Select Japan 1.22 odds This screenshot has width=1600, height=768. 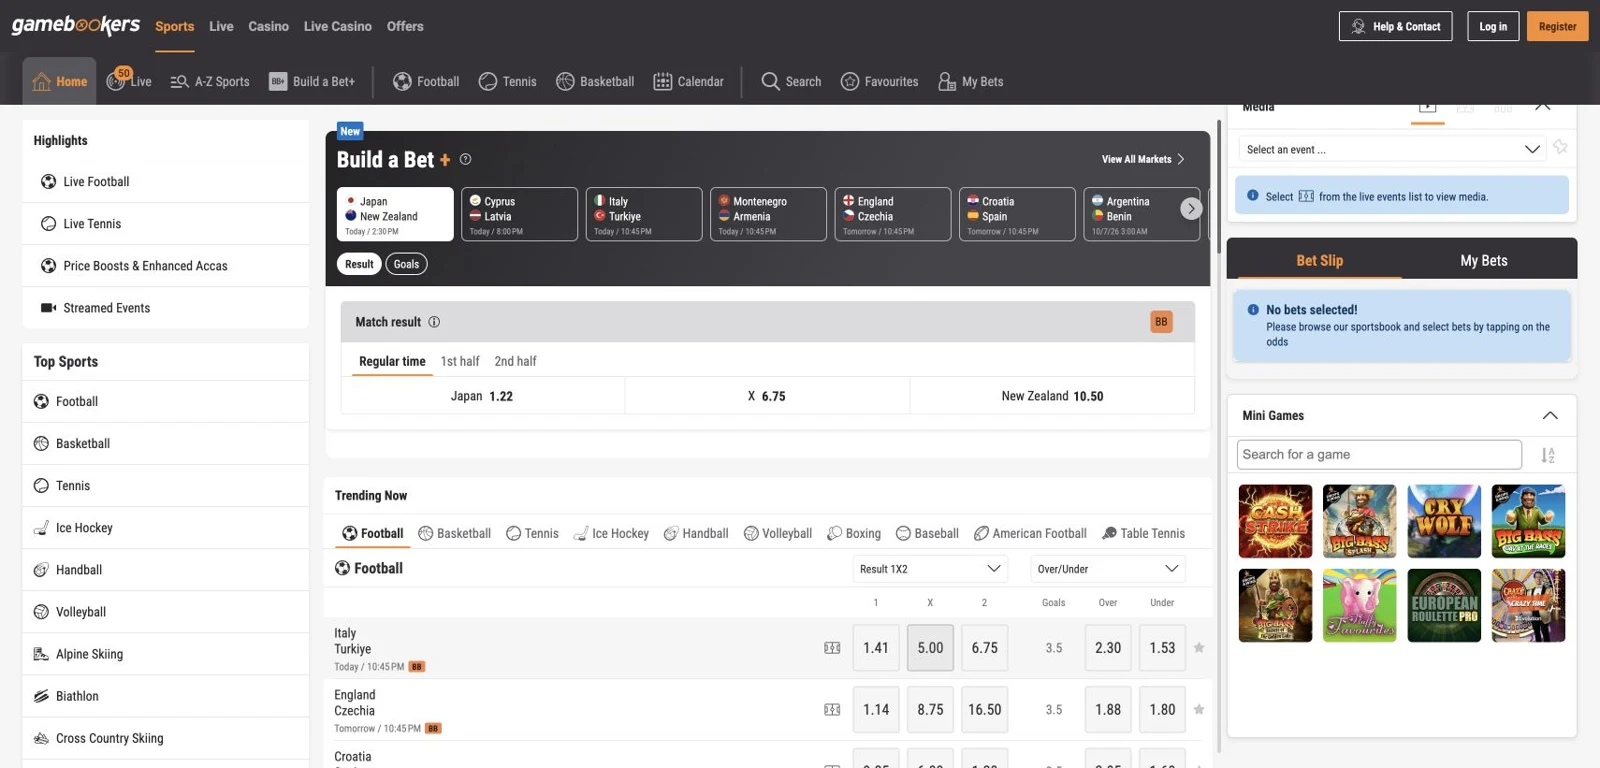(483, 396)
